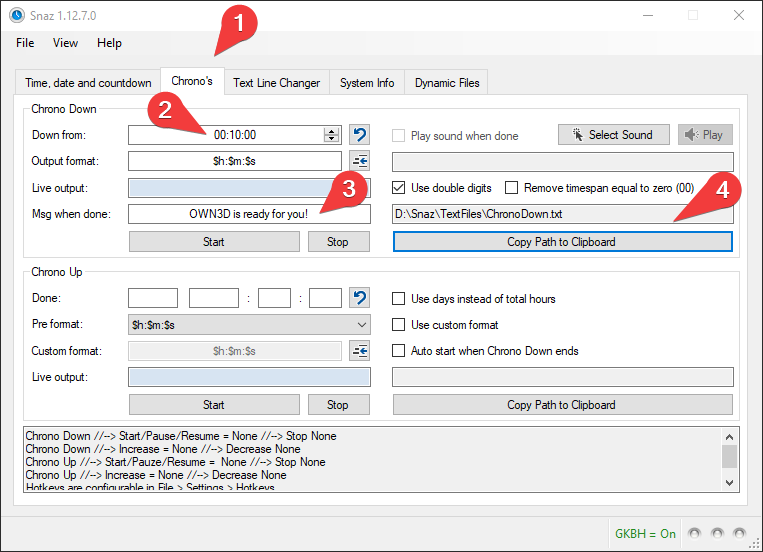Viewport: 763px width, 552px height.
Task: Open the Chrono Up custom format editor icon
Action: coord(360,351)
